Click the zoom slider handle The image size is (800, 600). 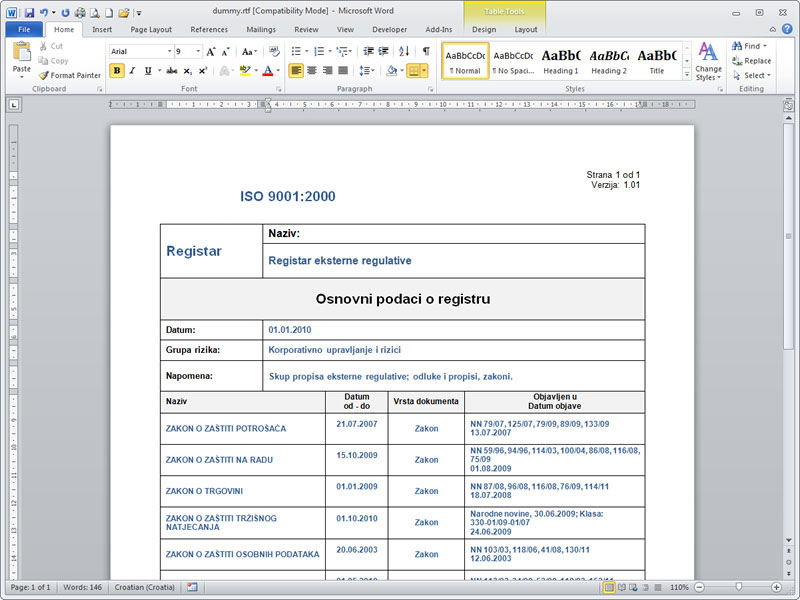point(738,587)
